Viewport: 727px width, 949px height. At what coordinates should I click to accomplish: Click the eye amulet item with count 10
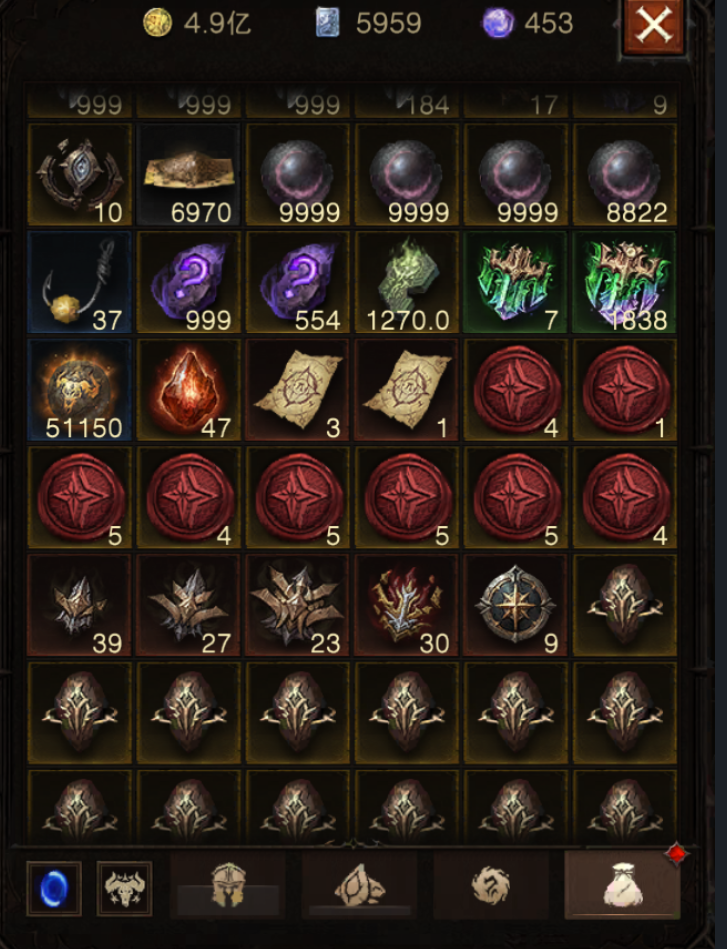click(80, 174)
